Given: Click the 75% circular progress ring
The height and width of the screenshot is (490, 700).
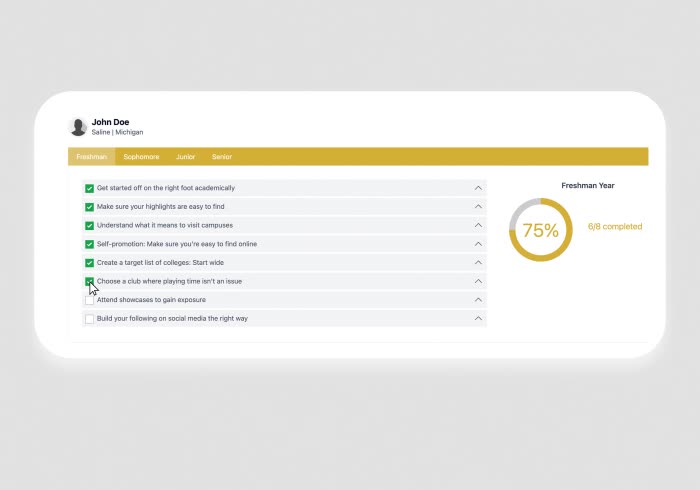Looking at the screenshot, I should click(541, 230).
